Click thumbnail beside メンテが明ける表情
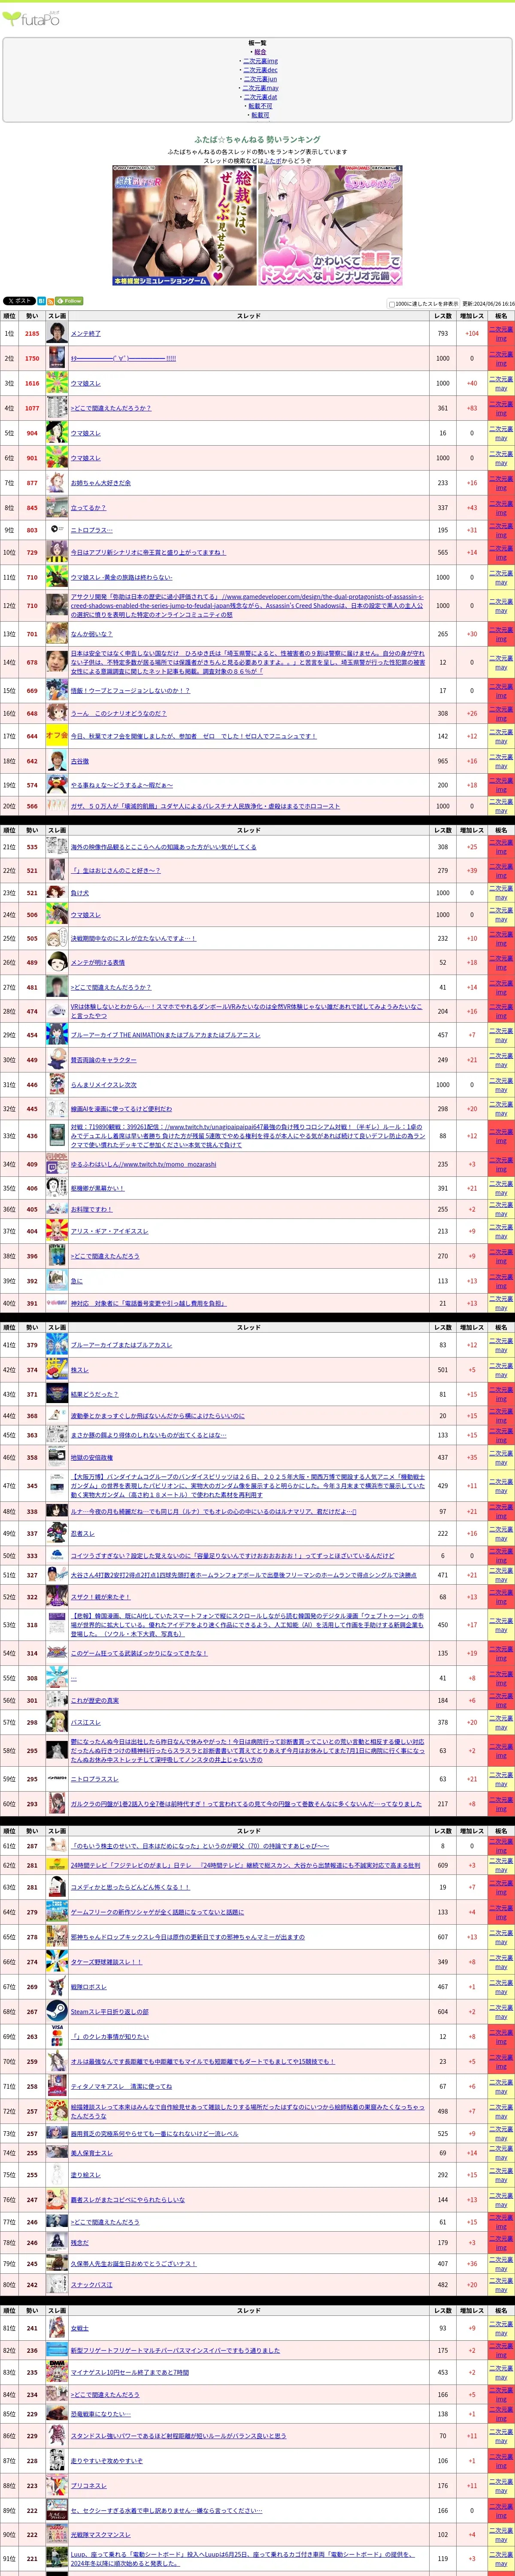Screen dimensions: 515x2576 (x=57, y=962)
